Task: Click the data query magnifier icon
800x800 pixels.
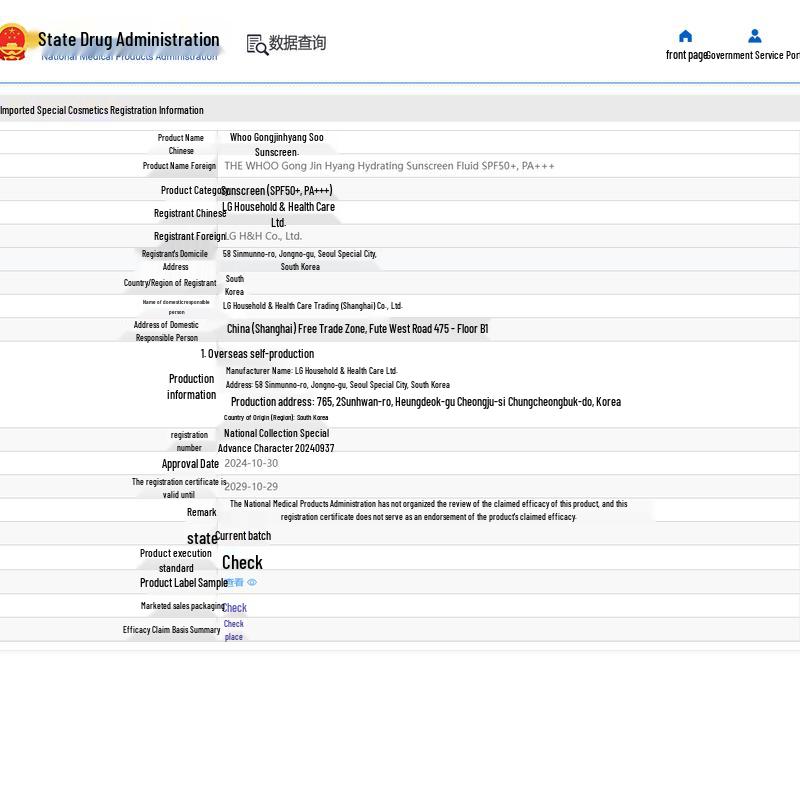Action: pyautogui.click(x=257, y=44)
